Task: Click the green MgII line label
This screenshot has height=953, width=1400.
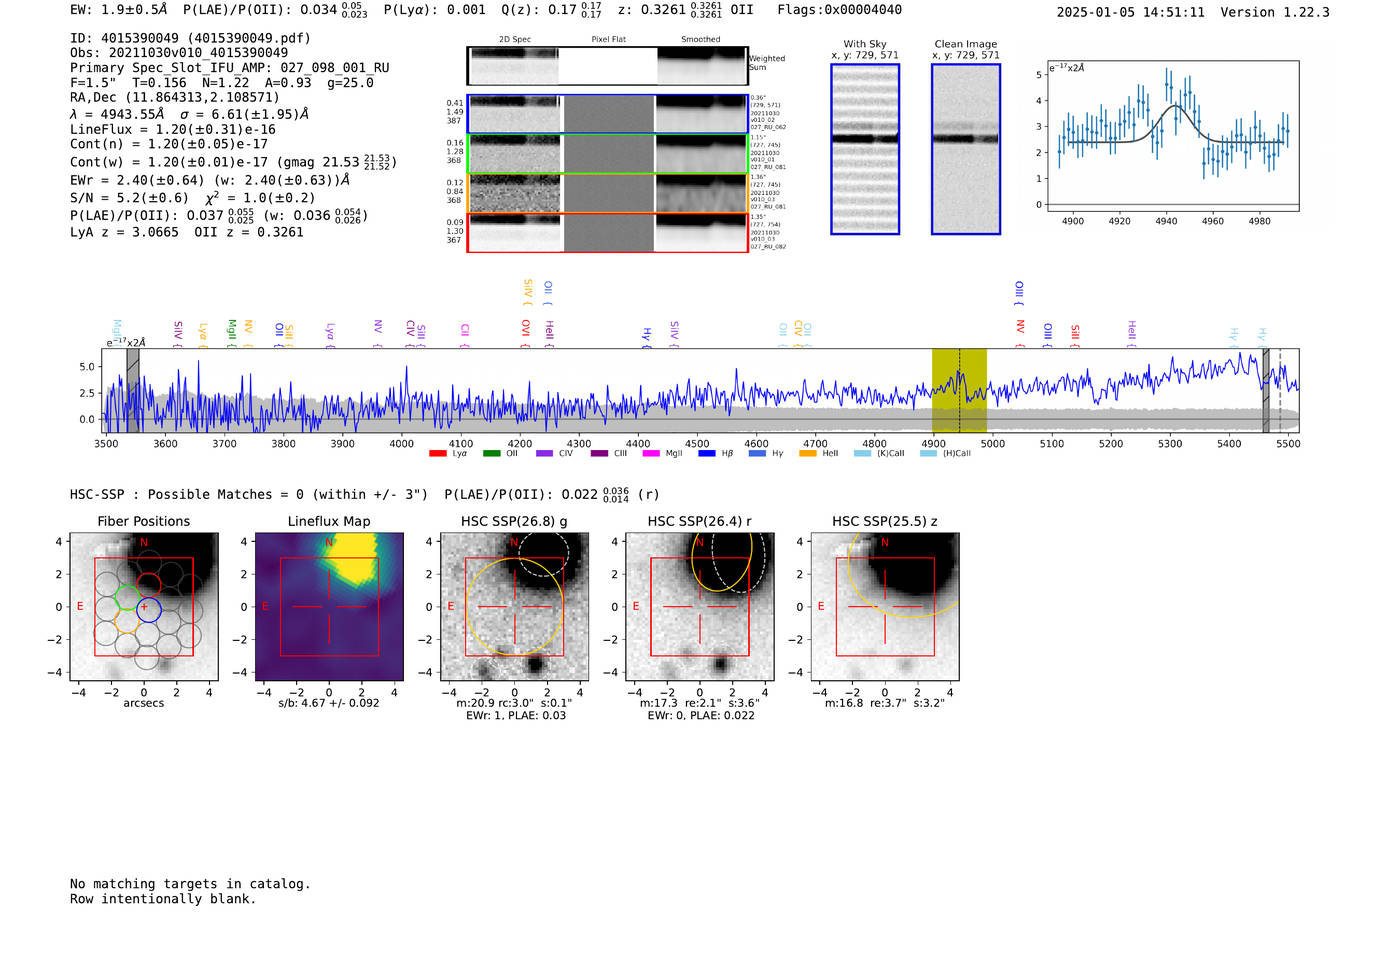Action: point(232,332)
